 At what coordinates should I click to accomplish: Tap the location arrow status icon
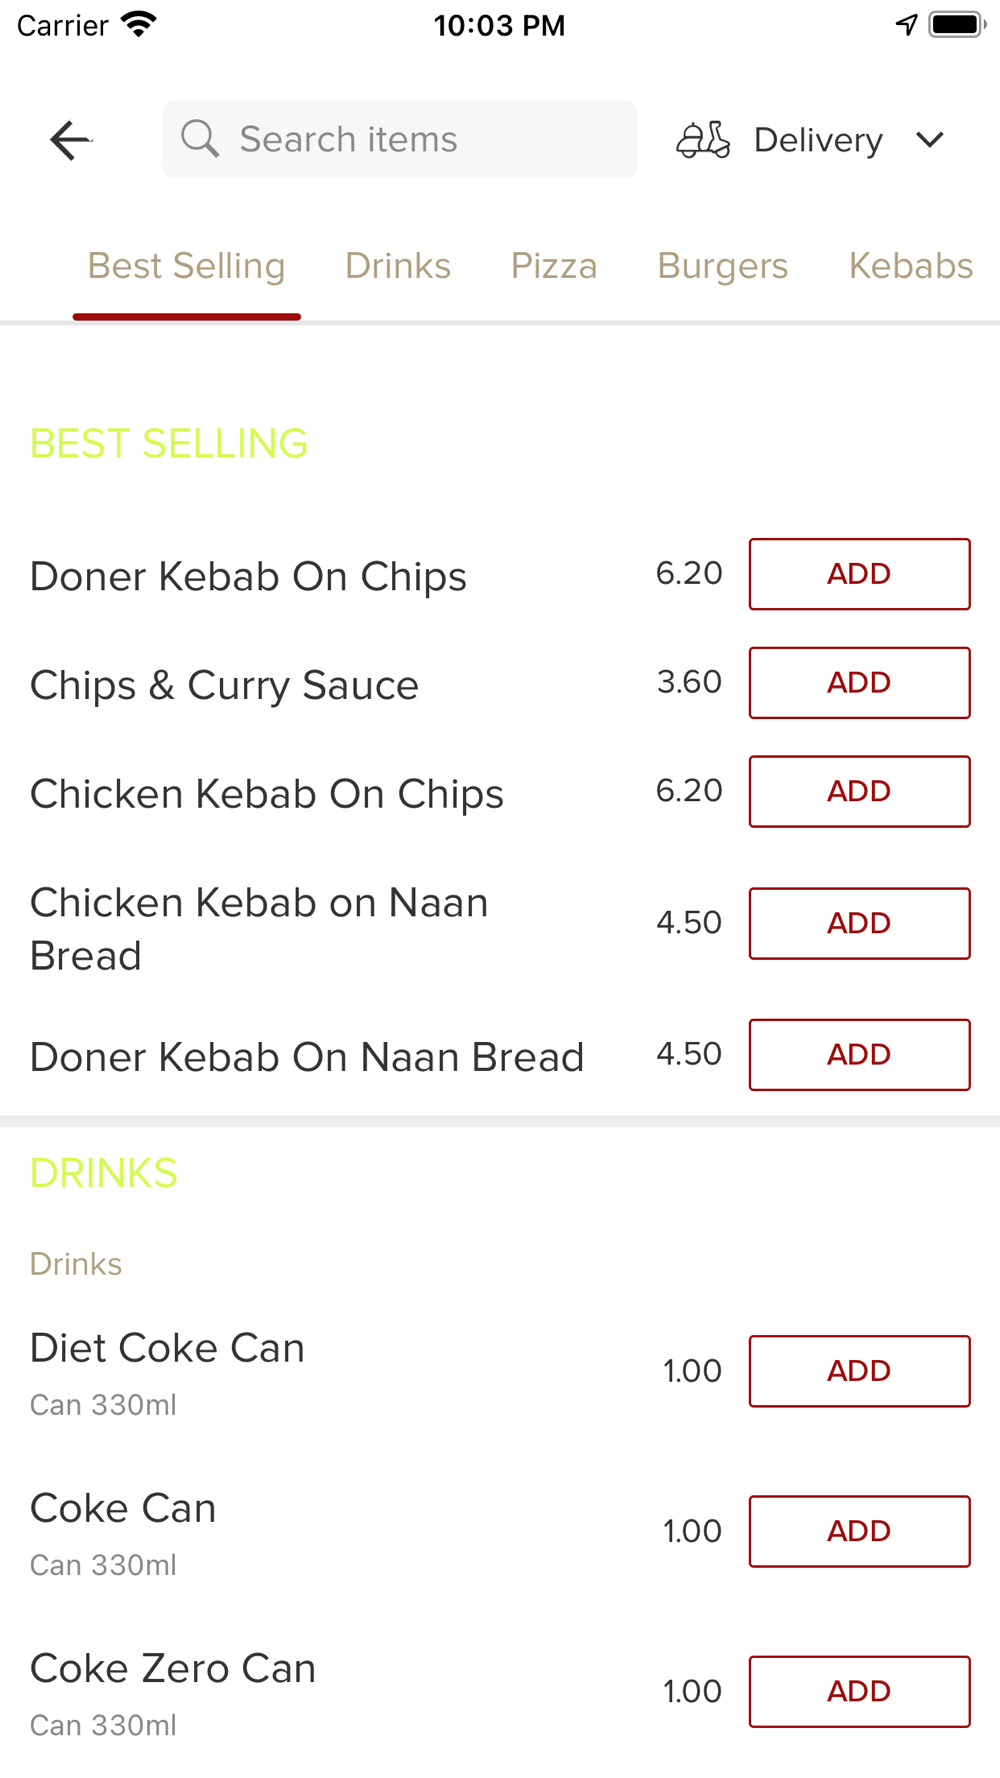coord(906,25)
